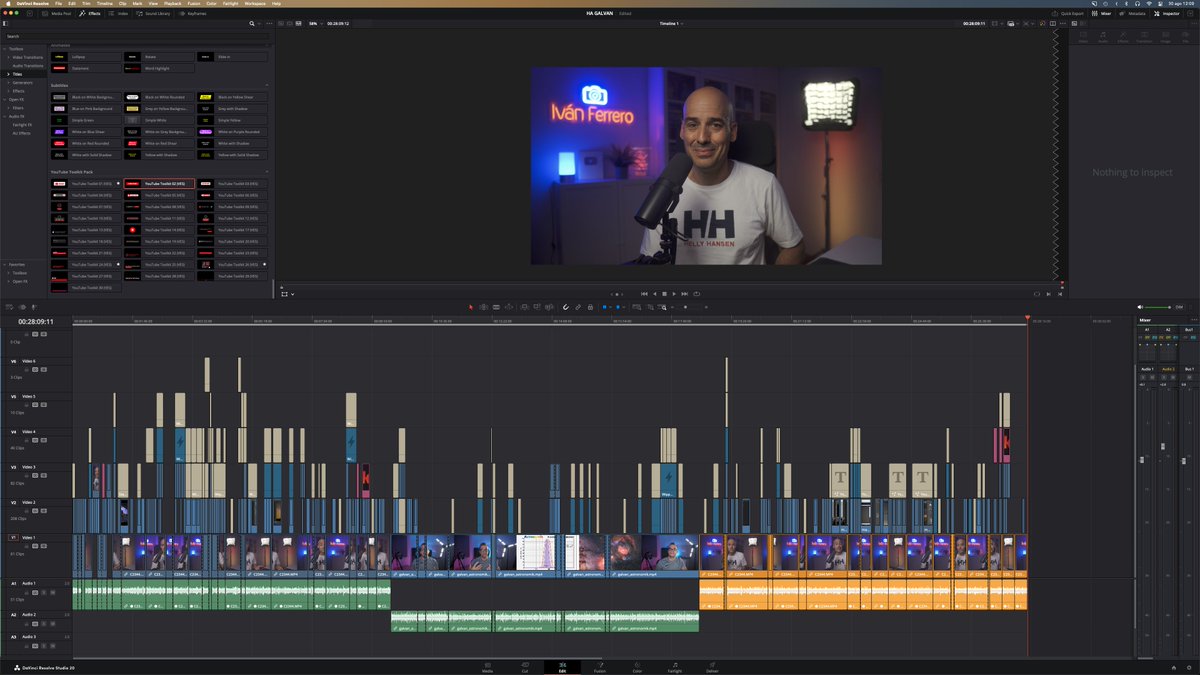
Task: Select the YouTube Toolkit 02 title preset
Action: pos(163,182)
